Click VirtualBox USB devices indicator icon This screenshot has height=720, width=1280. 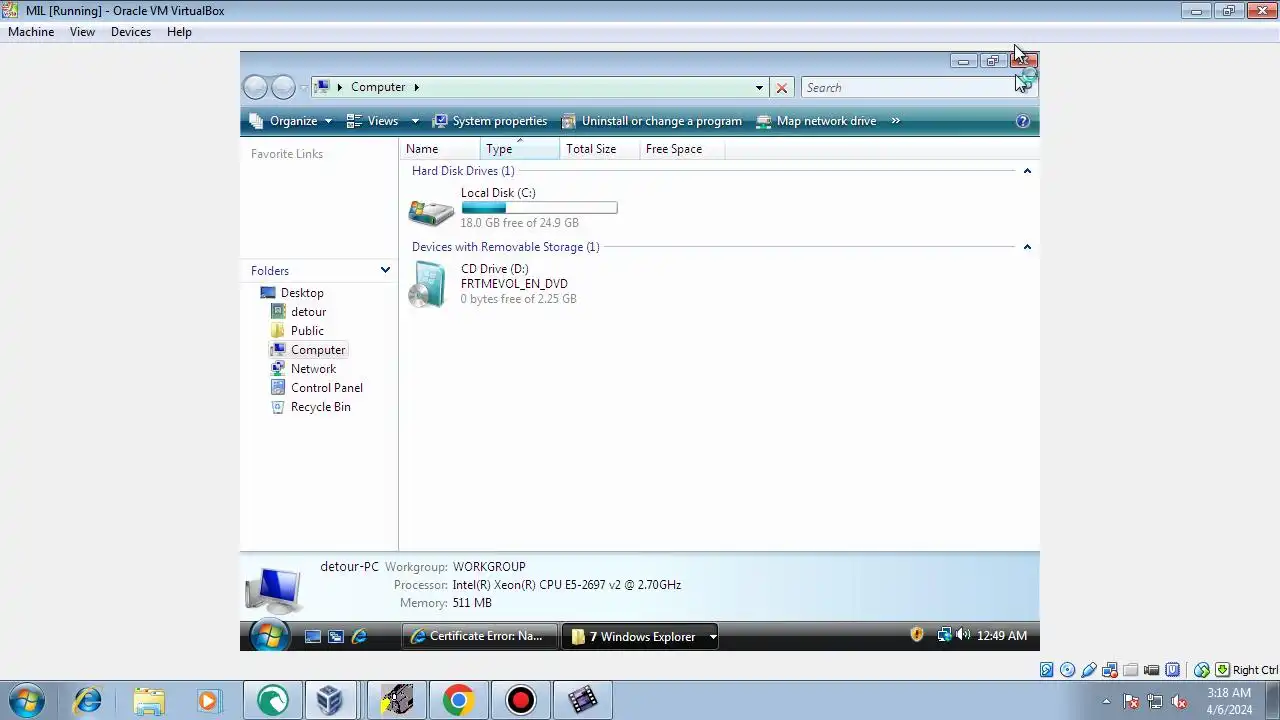point(1089,670)
